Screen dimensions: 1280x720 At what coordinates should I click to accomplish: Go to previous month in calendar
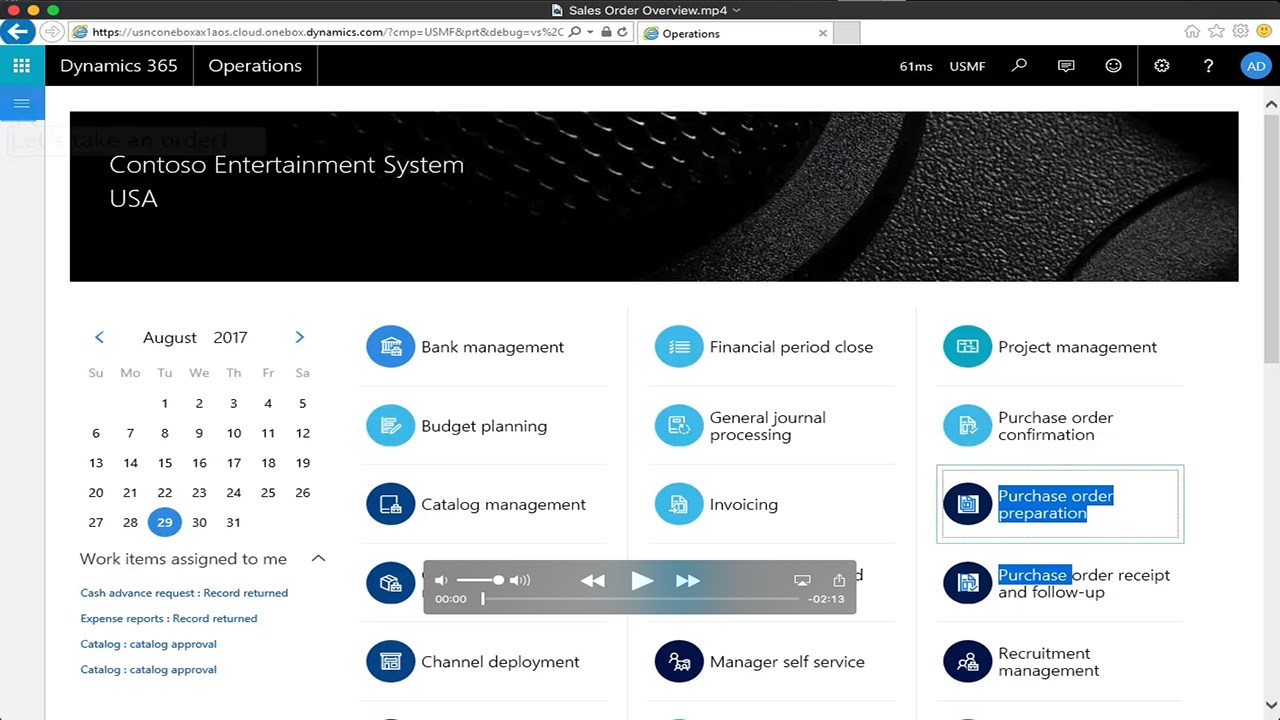click(99, 338)
